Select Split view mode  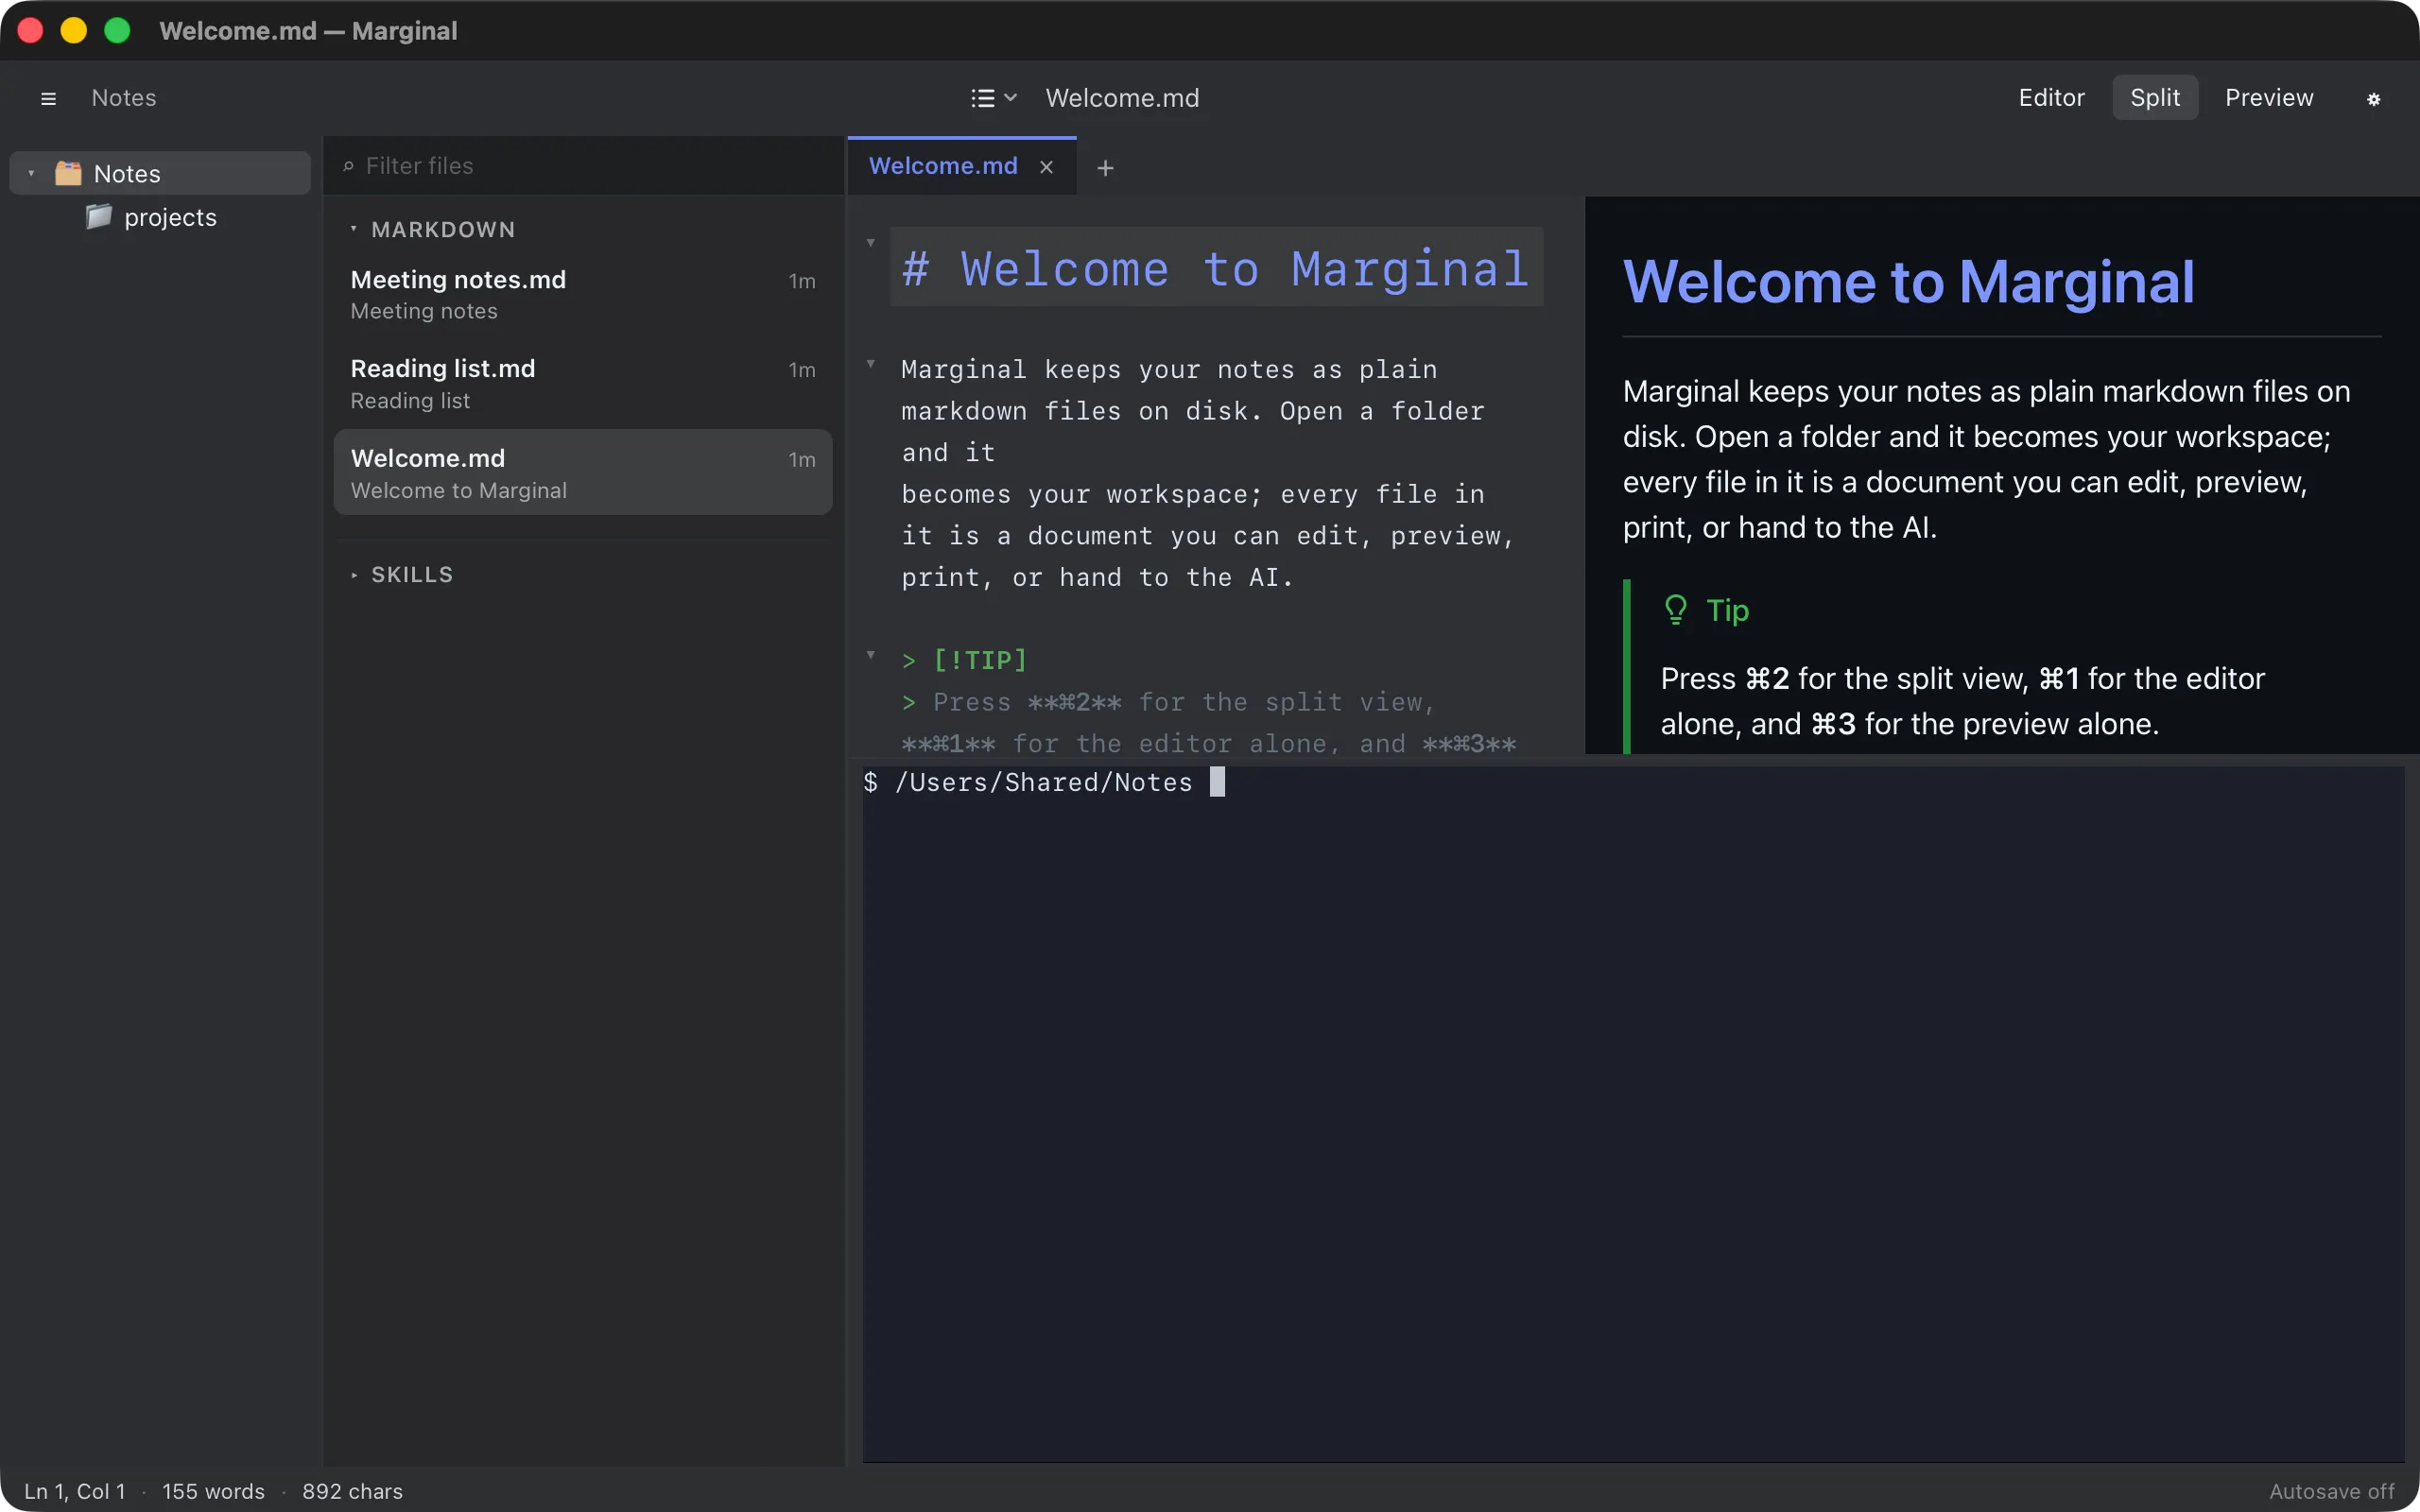[x=2155, y=97]
